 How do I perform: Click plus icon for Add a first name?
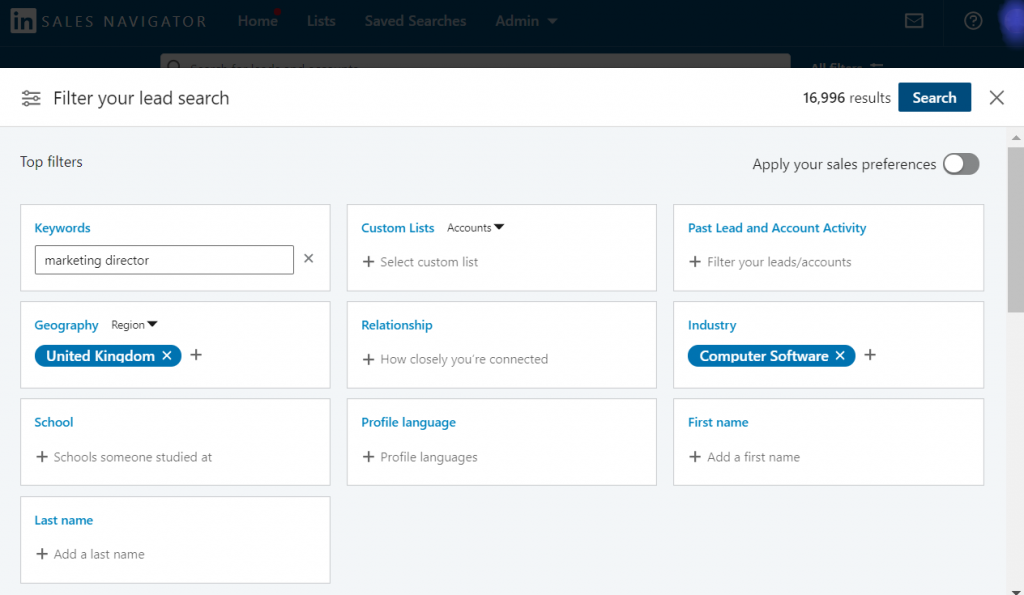[x=695, y=457]
